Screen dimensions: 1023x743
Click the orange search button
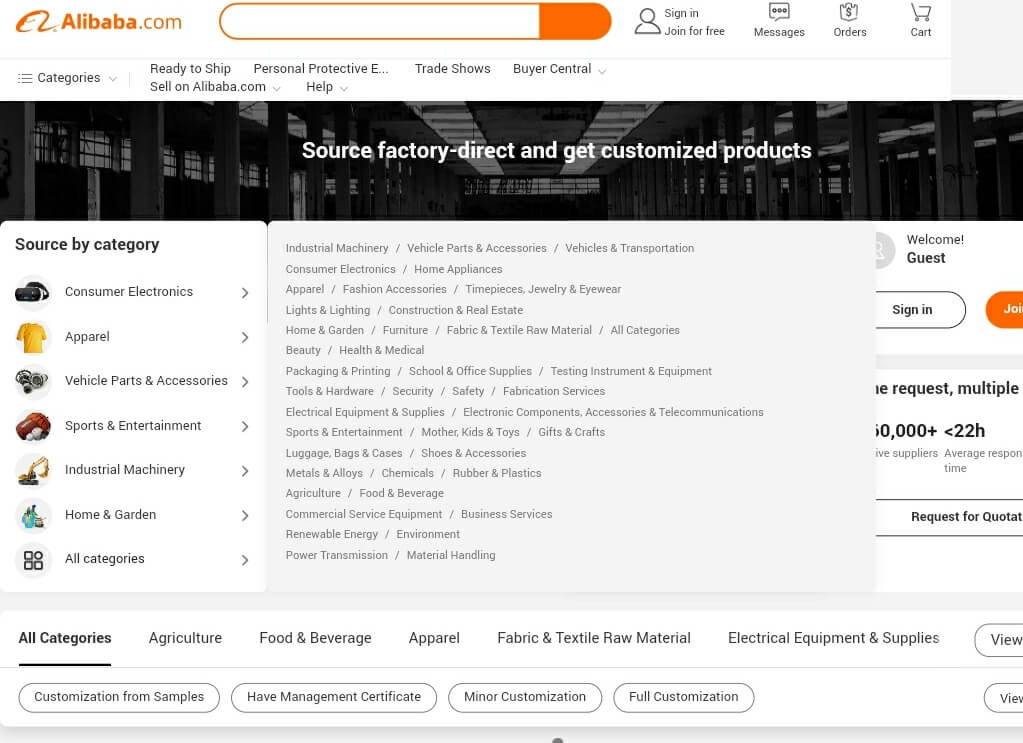tap(575, 22)
